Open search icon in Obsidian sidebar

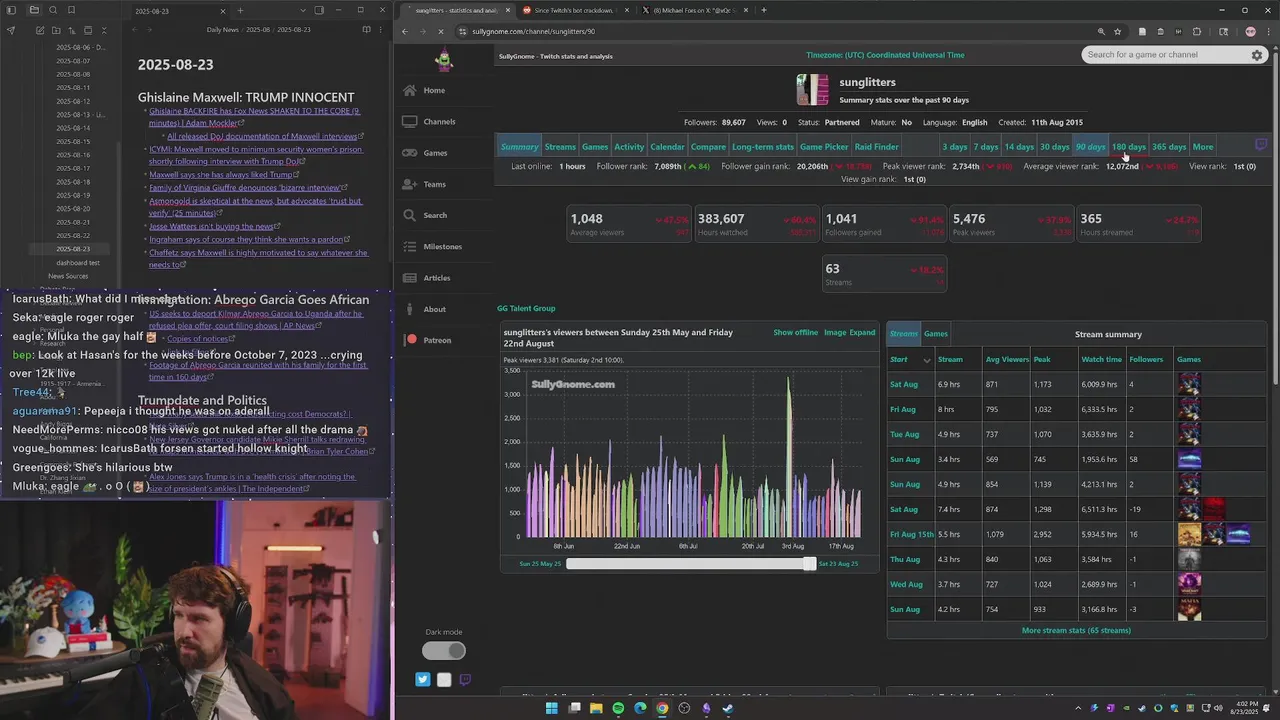(52, 11)
